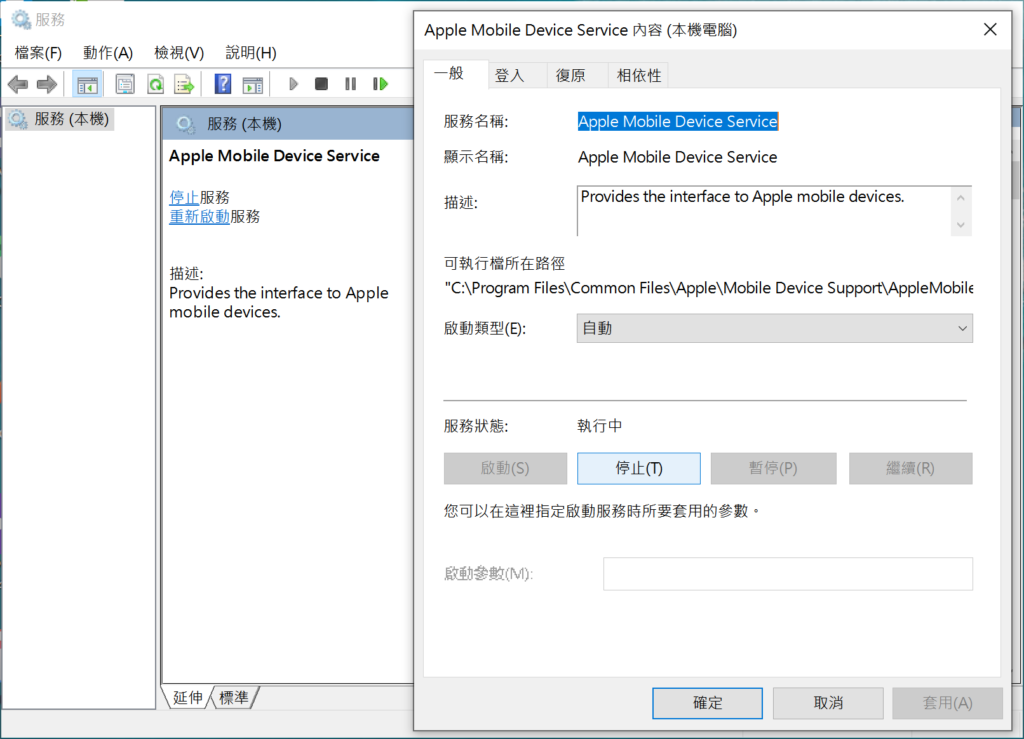Click the Pause service toolbar icon
The width and height of the screenshot is (1024, 739).
(x=351, y=84)
